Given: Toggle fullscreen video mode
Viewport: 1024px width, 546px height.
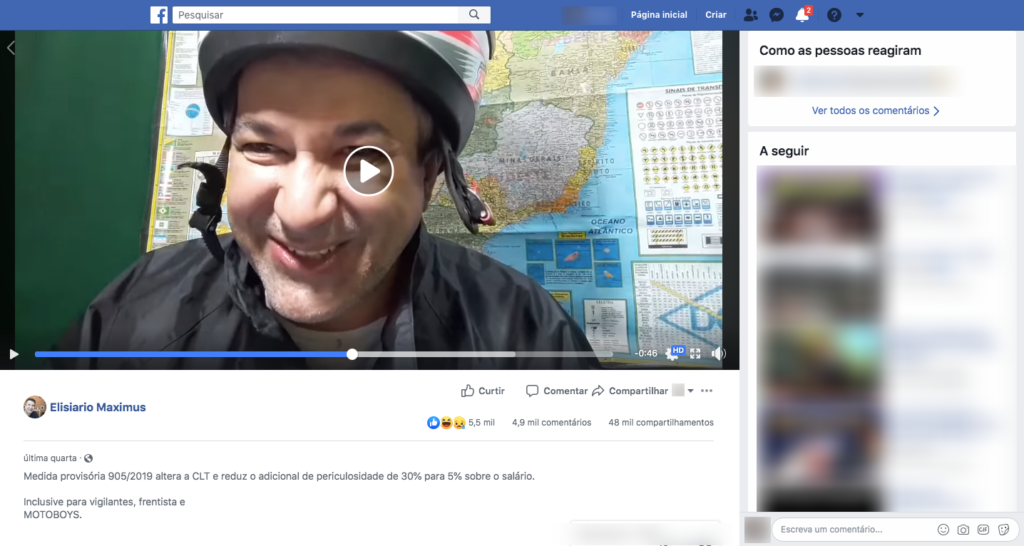Looking at the screenshot, I should (695, 354).
